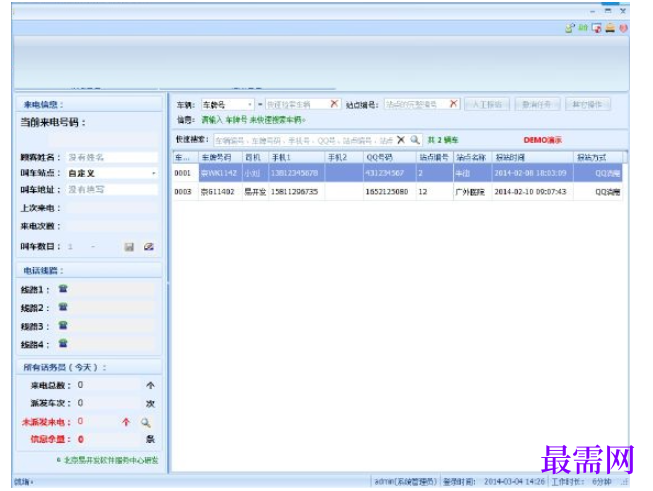Click the 报班时间 column header
This screenshot has height=491, width=653.
(532, 157)
